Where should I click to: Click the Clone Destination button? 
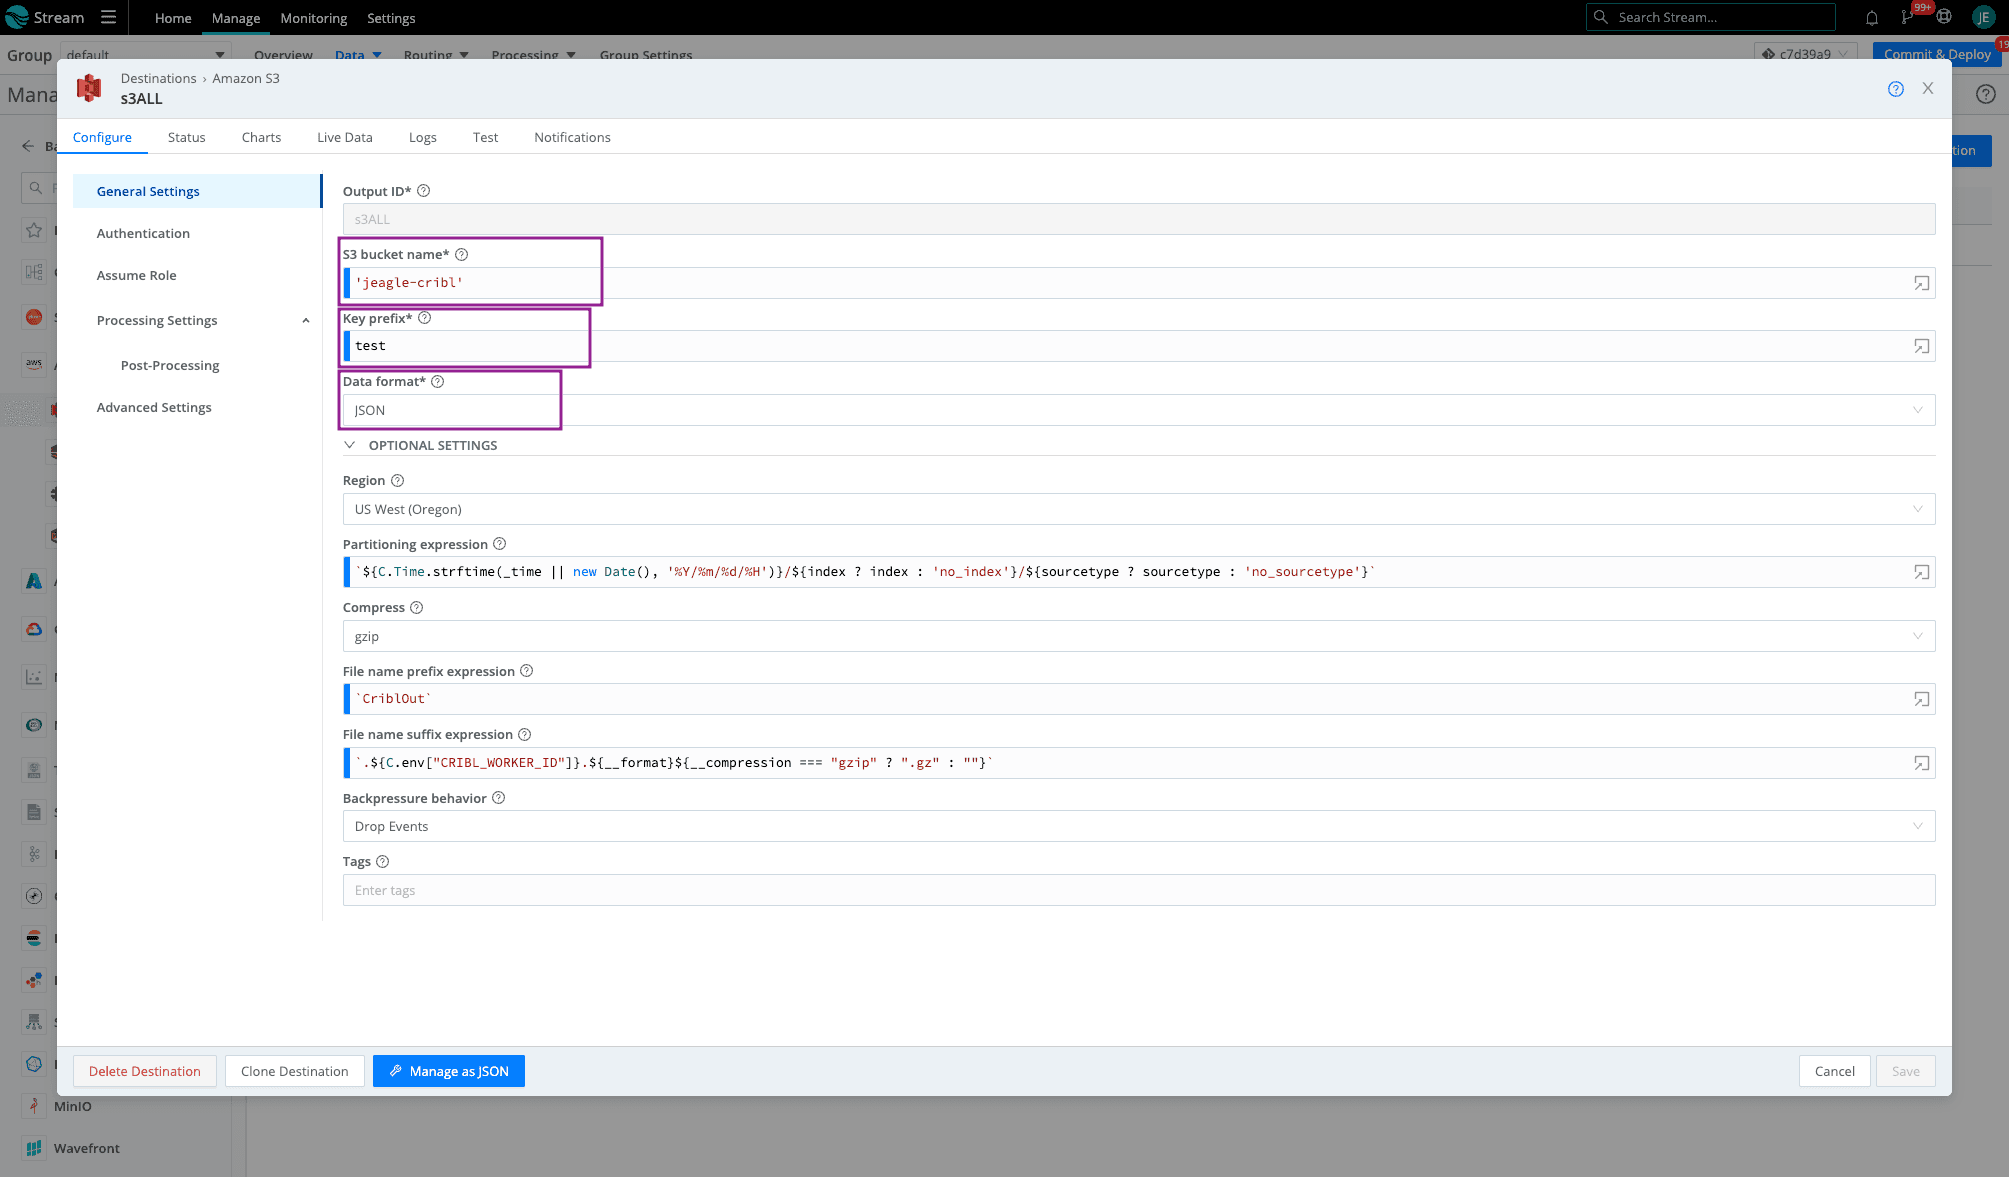[294, 1072]
